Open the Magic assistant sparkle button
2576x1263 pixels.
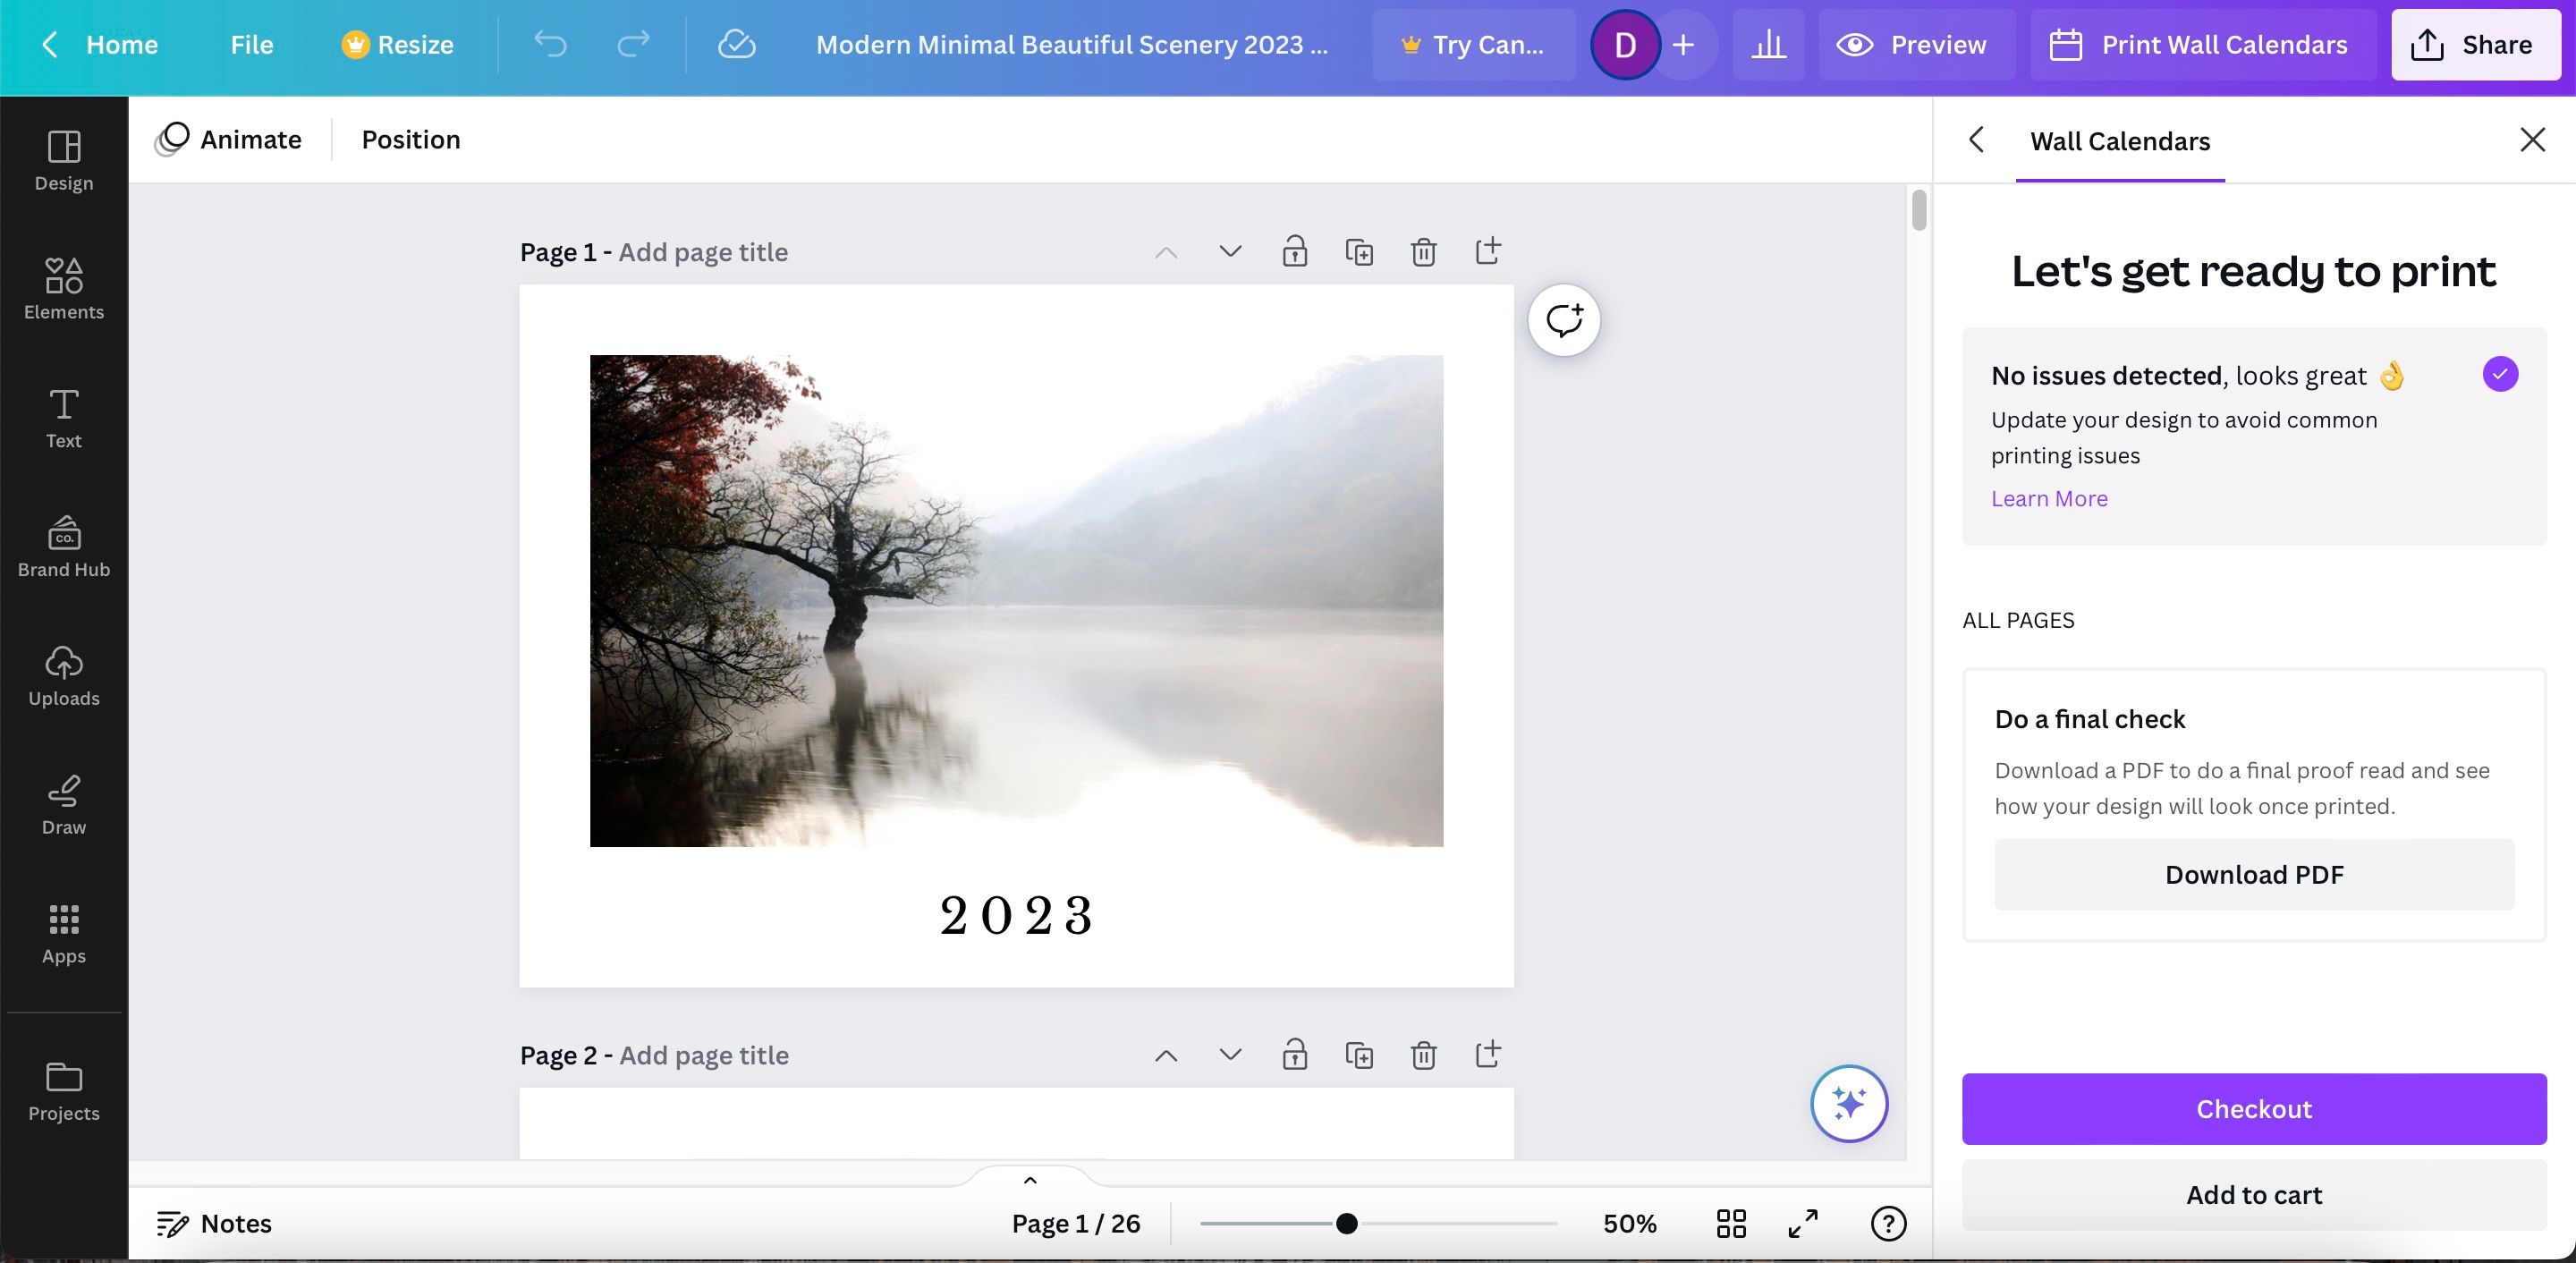(x=1849, y=1104)
